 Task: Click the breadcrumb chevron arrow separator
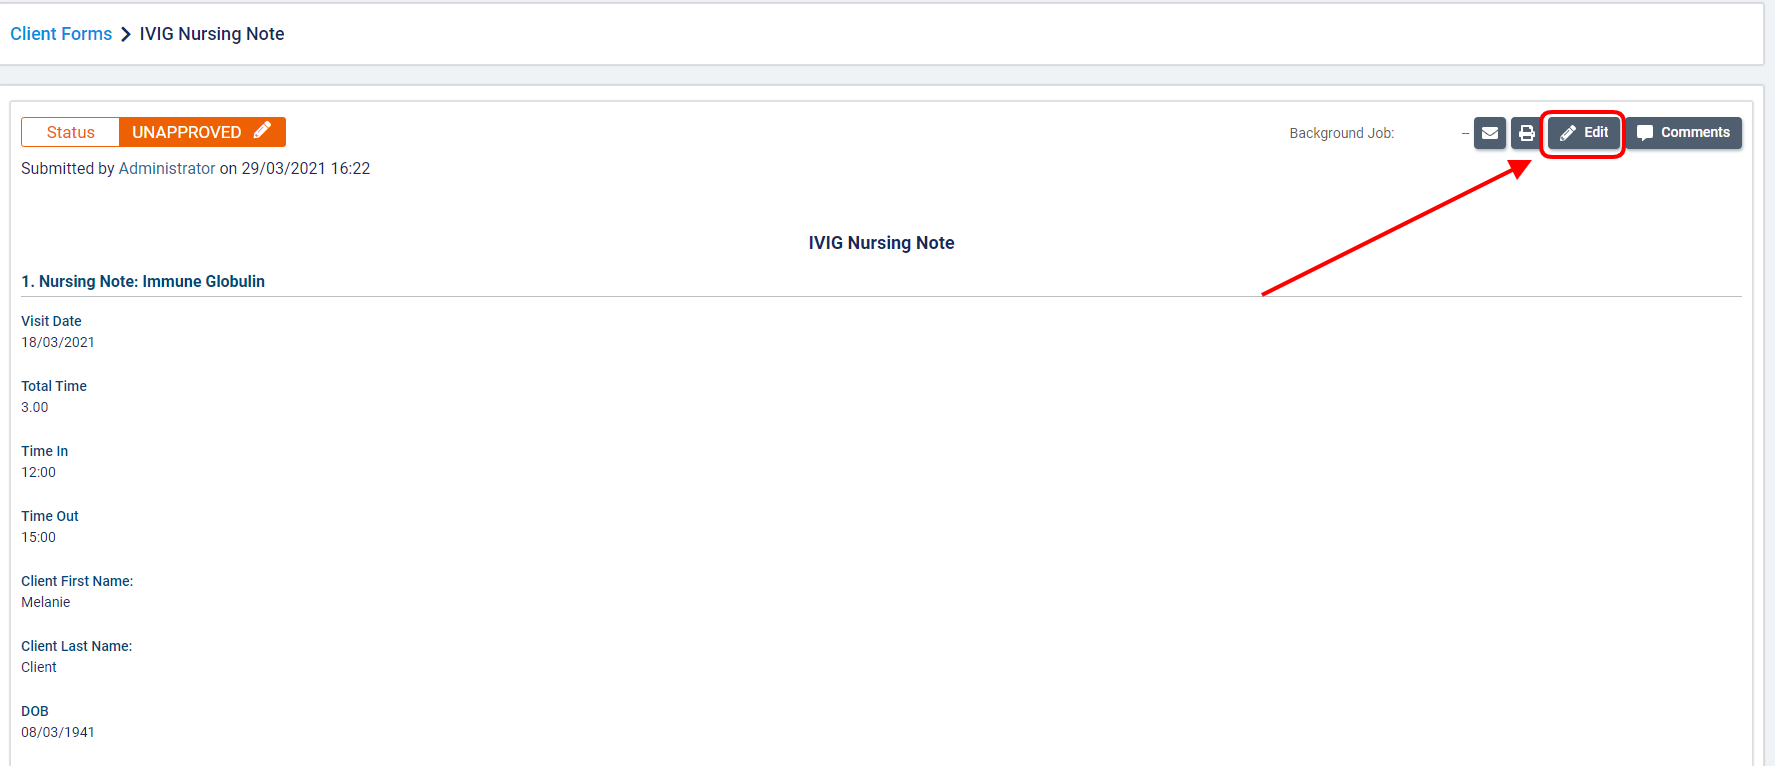click(126, 34)
